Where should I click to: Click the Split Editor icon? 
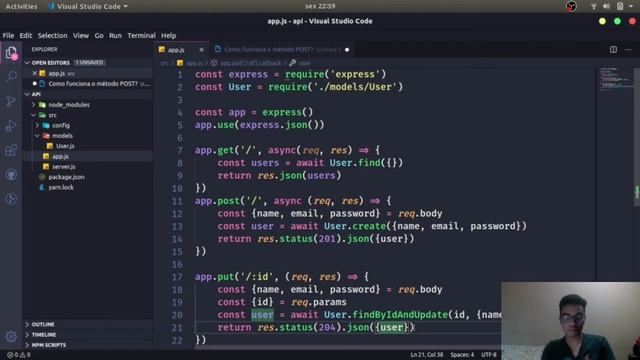pyautogui.click(x=613, y=49)
